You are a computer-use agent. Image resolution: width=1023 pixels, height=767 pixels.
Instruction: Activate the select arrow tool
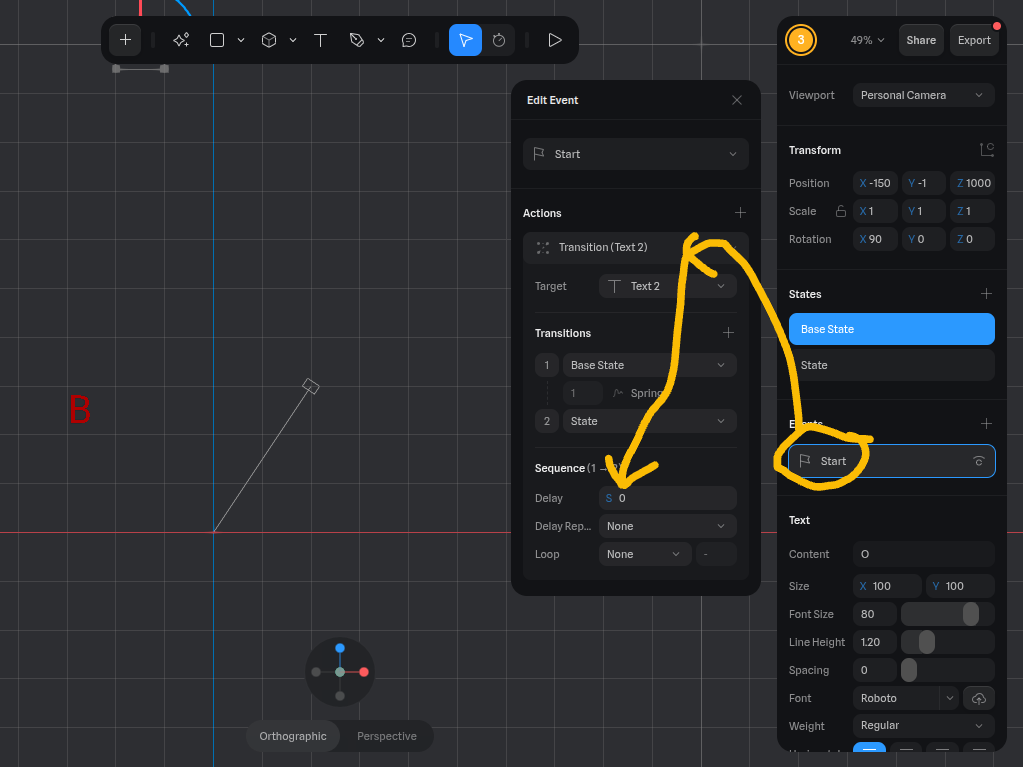(465, 40)
